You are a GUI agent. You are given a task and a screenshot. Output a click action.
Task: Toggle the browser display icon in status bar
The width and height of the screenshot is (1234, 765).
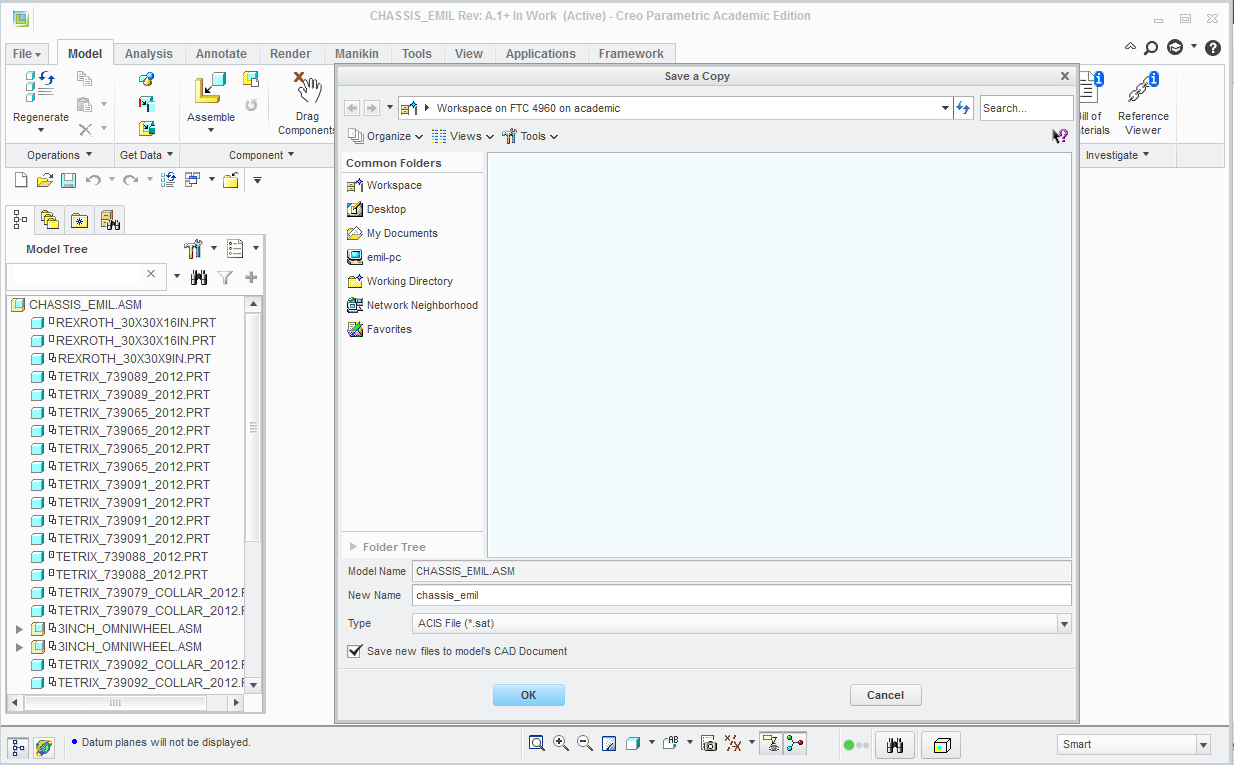(x=43, y=747)
